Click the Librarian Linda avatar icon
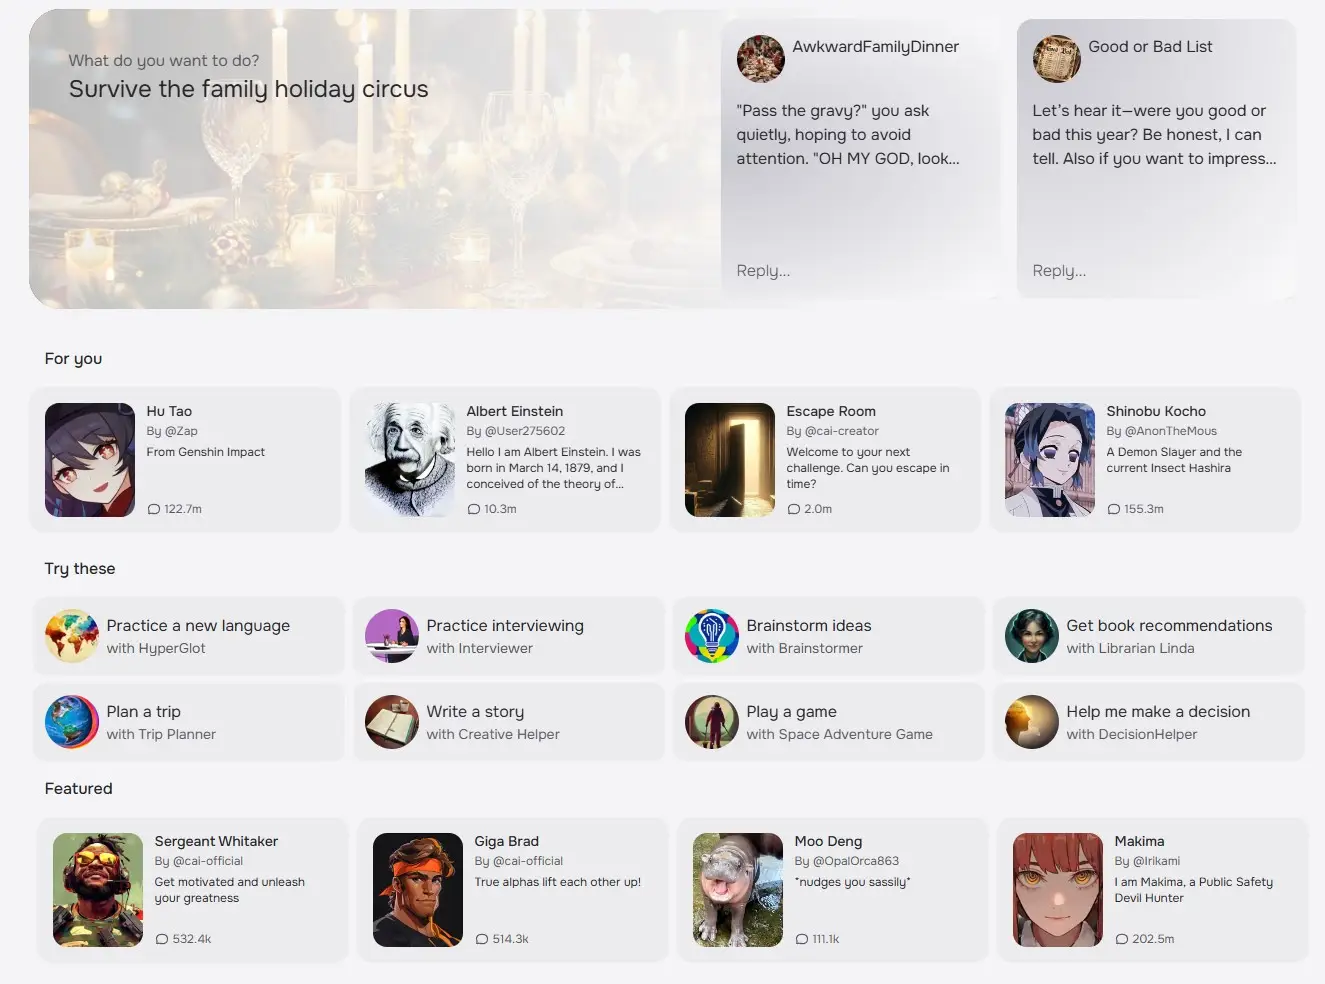The height and width of the screenshot is (984, 1325). (1031, 635)
